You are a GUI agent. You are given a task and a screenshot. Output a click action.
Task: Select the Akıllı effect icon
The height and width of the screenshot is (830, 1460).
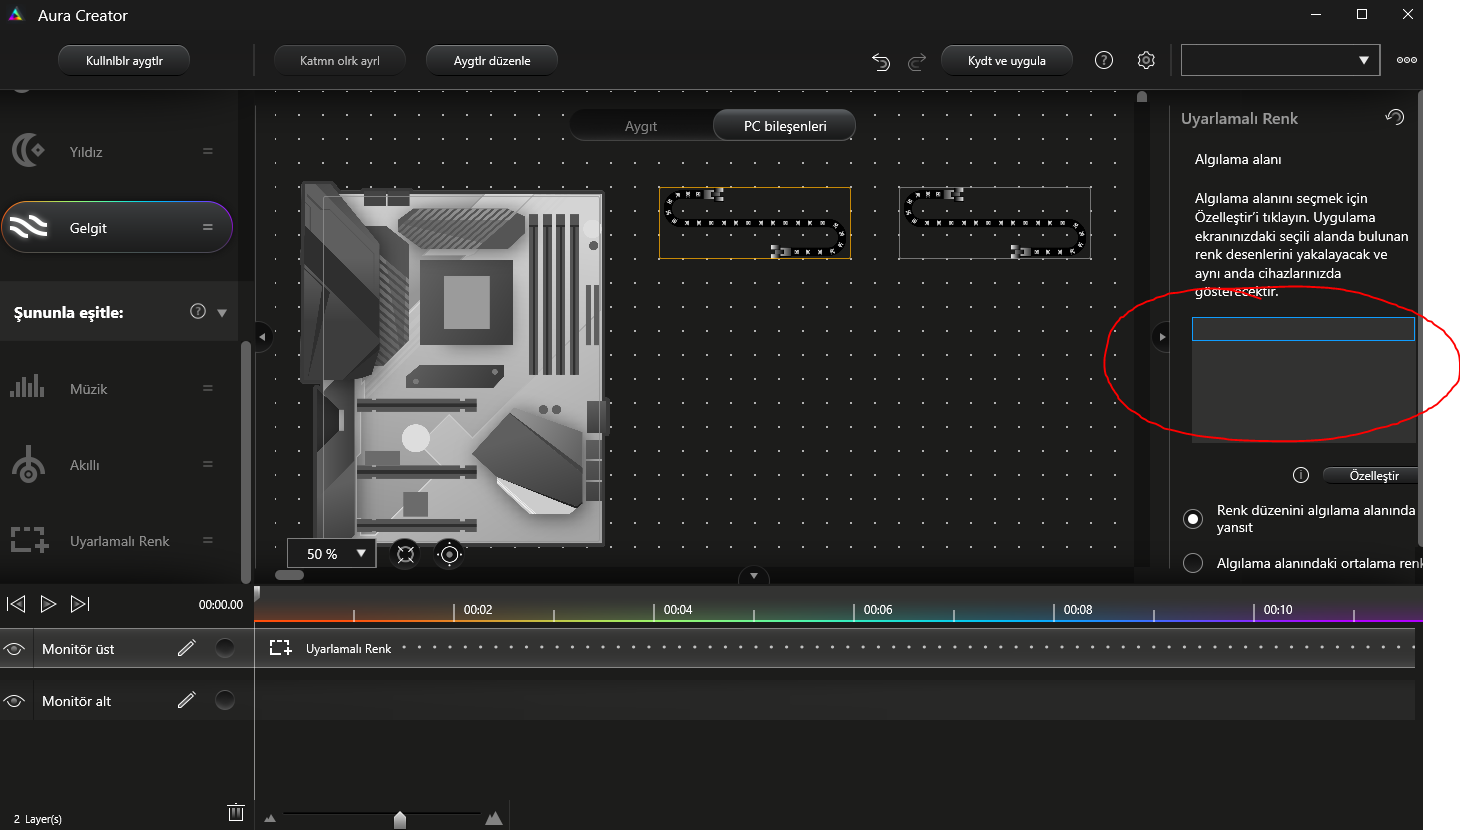pos(28,464)
